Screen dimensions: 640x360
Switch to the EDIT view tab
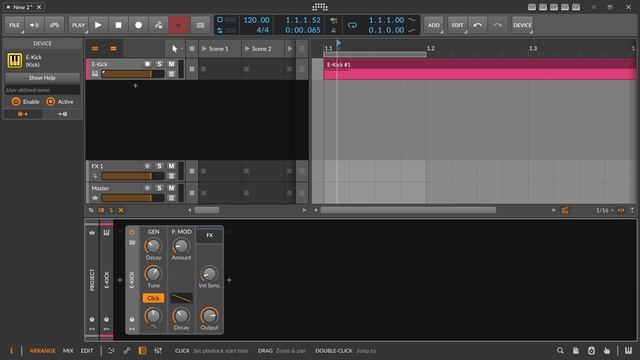point(87,351)
